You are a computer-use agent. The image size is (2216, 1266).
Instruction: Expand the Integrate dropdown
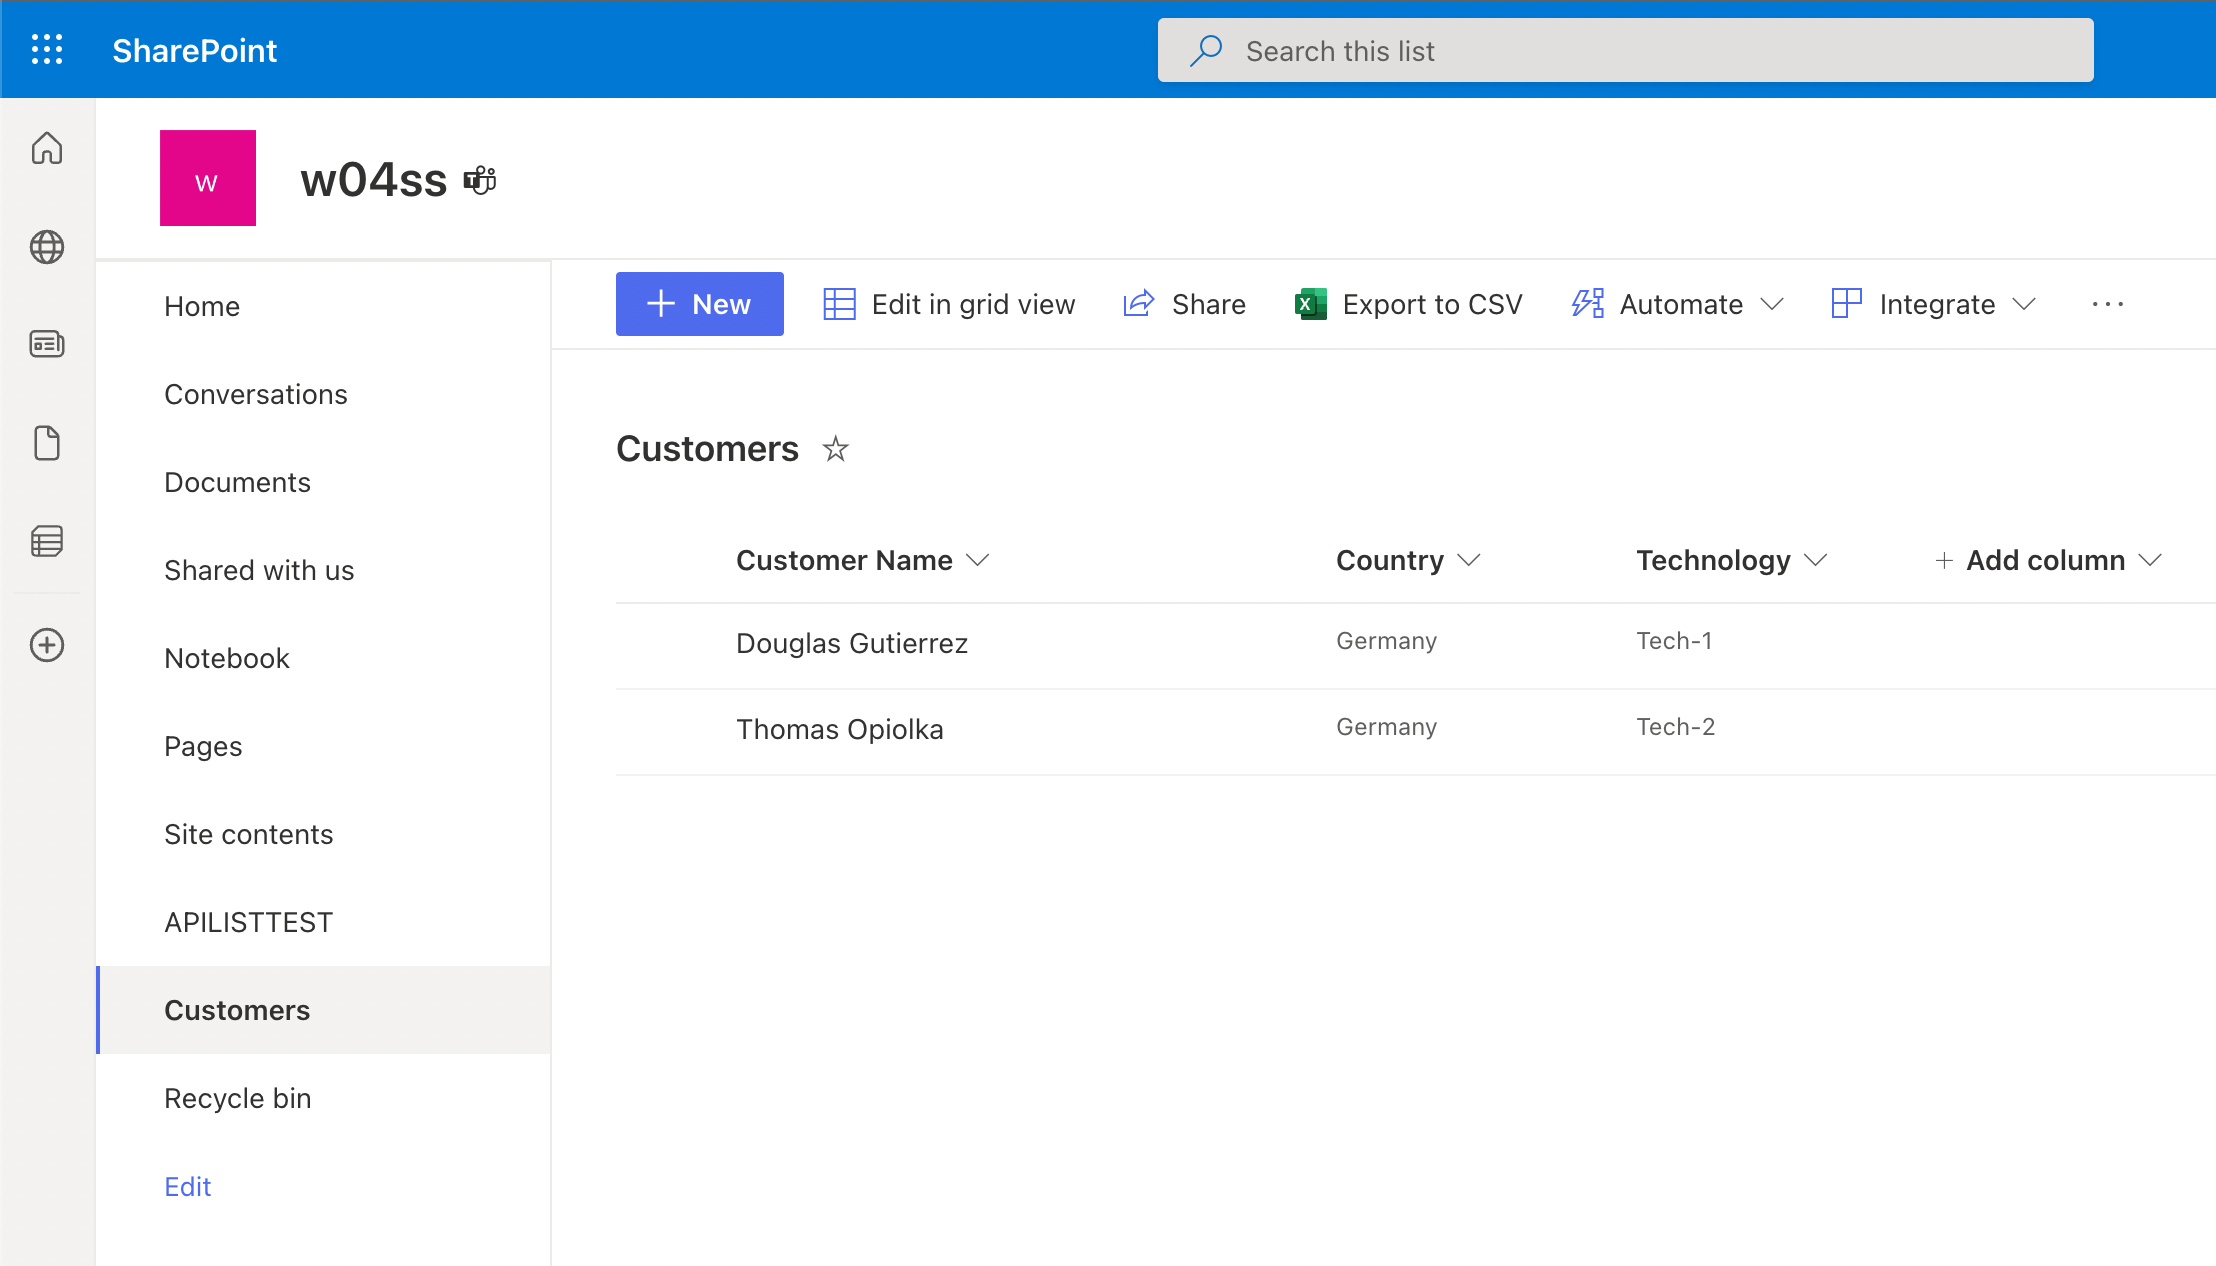click(1934, 304)
